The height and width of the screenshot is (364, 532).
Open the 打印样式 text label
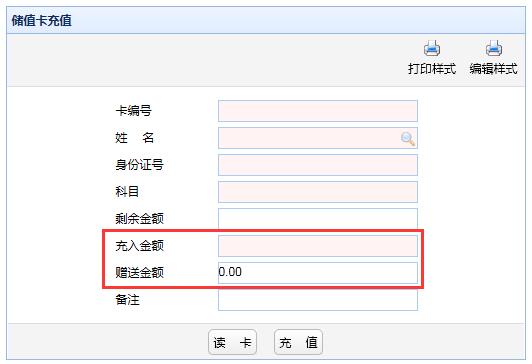(x=432, y=69)
